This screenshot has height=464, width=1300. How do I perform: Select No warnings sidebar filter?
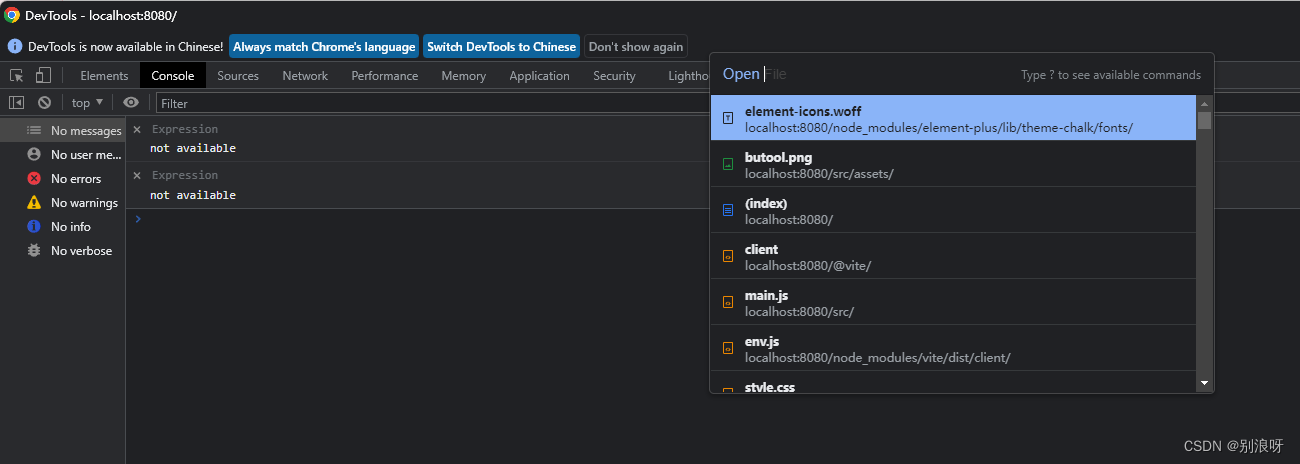coord(84,203)
